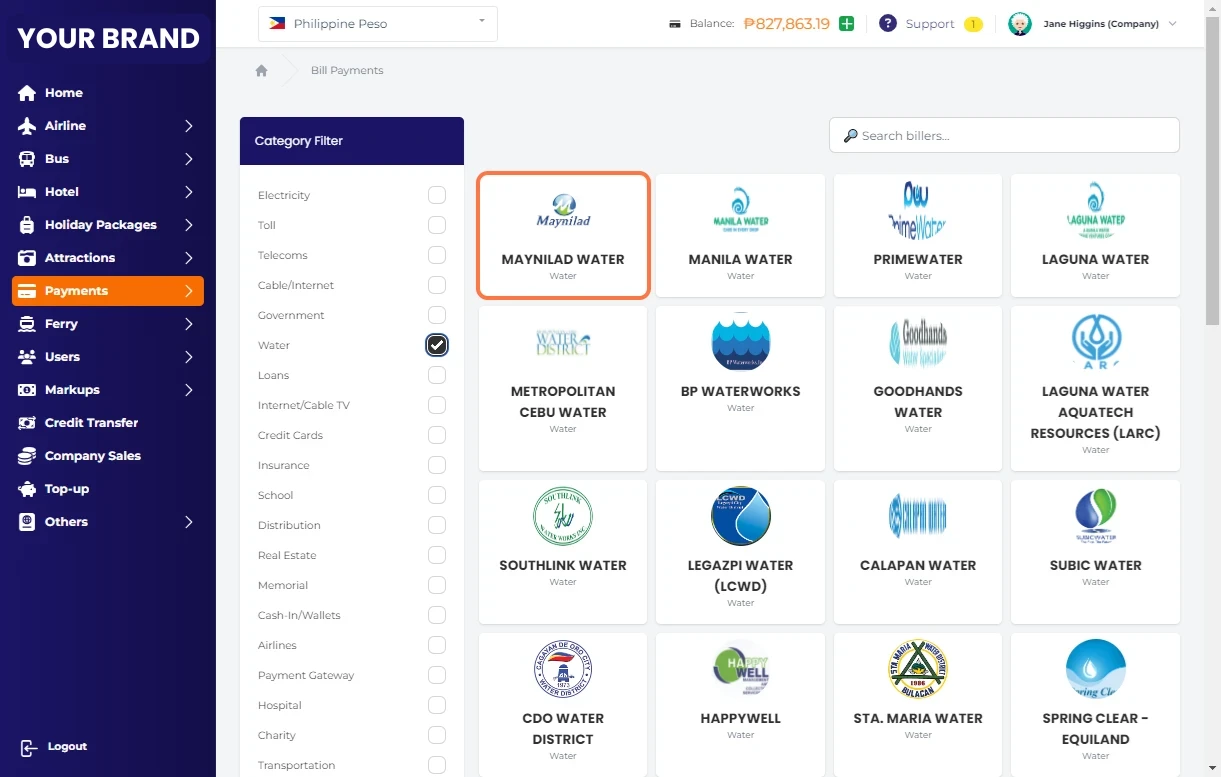
Task: Open the user avatar picture
Action: (x=1019, y=24)
